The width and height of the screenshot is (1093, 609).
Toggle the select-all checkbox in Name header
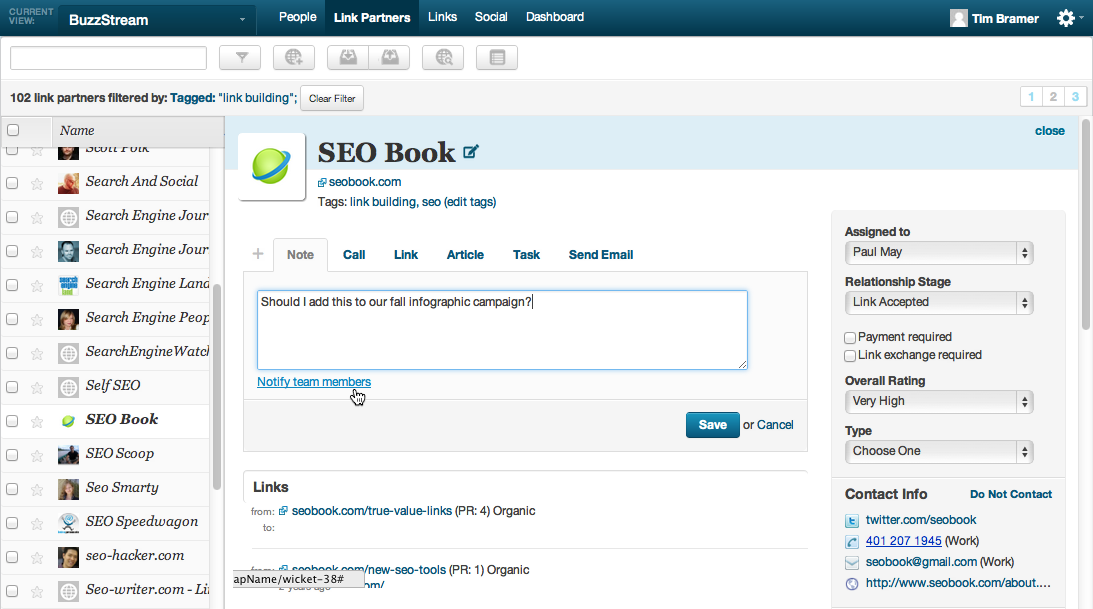coord(13,130)
